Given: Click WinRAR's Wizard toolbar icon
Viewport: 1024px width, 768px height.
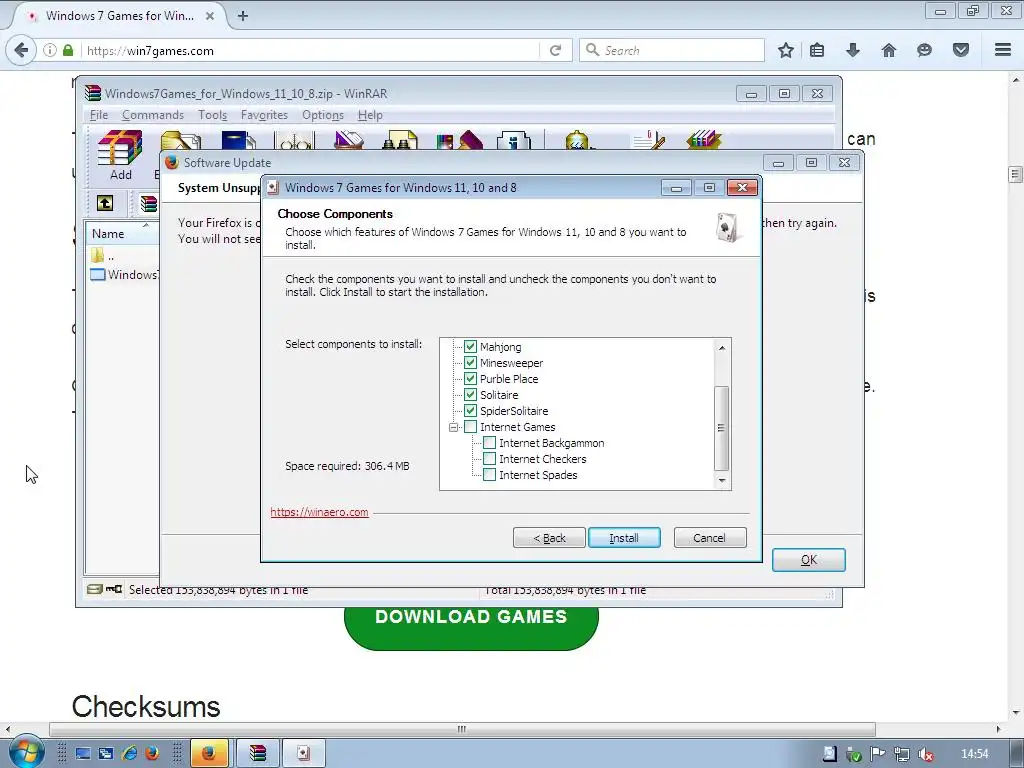Looking at the screenshot, I should [459, 140].
